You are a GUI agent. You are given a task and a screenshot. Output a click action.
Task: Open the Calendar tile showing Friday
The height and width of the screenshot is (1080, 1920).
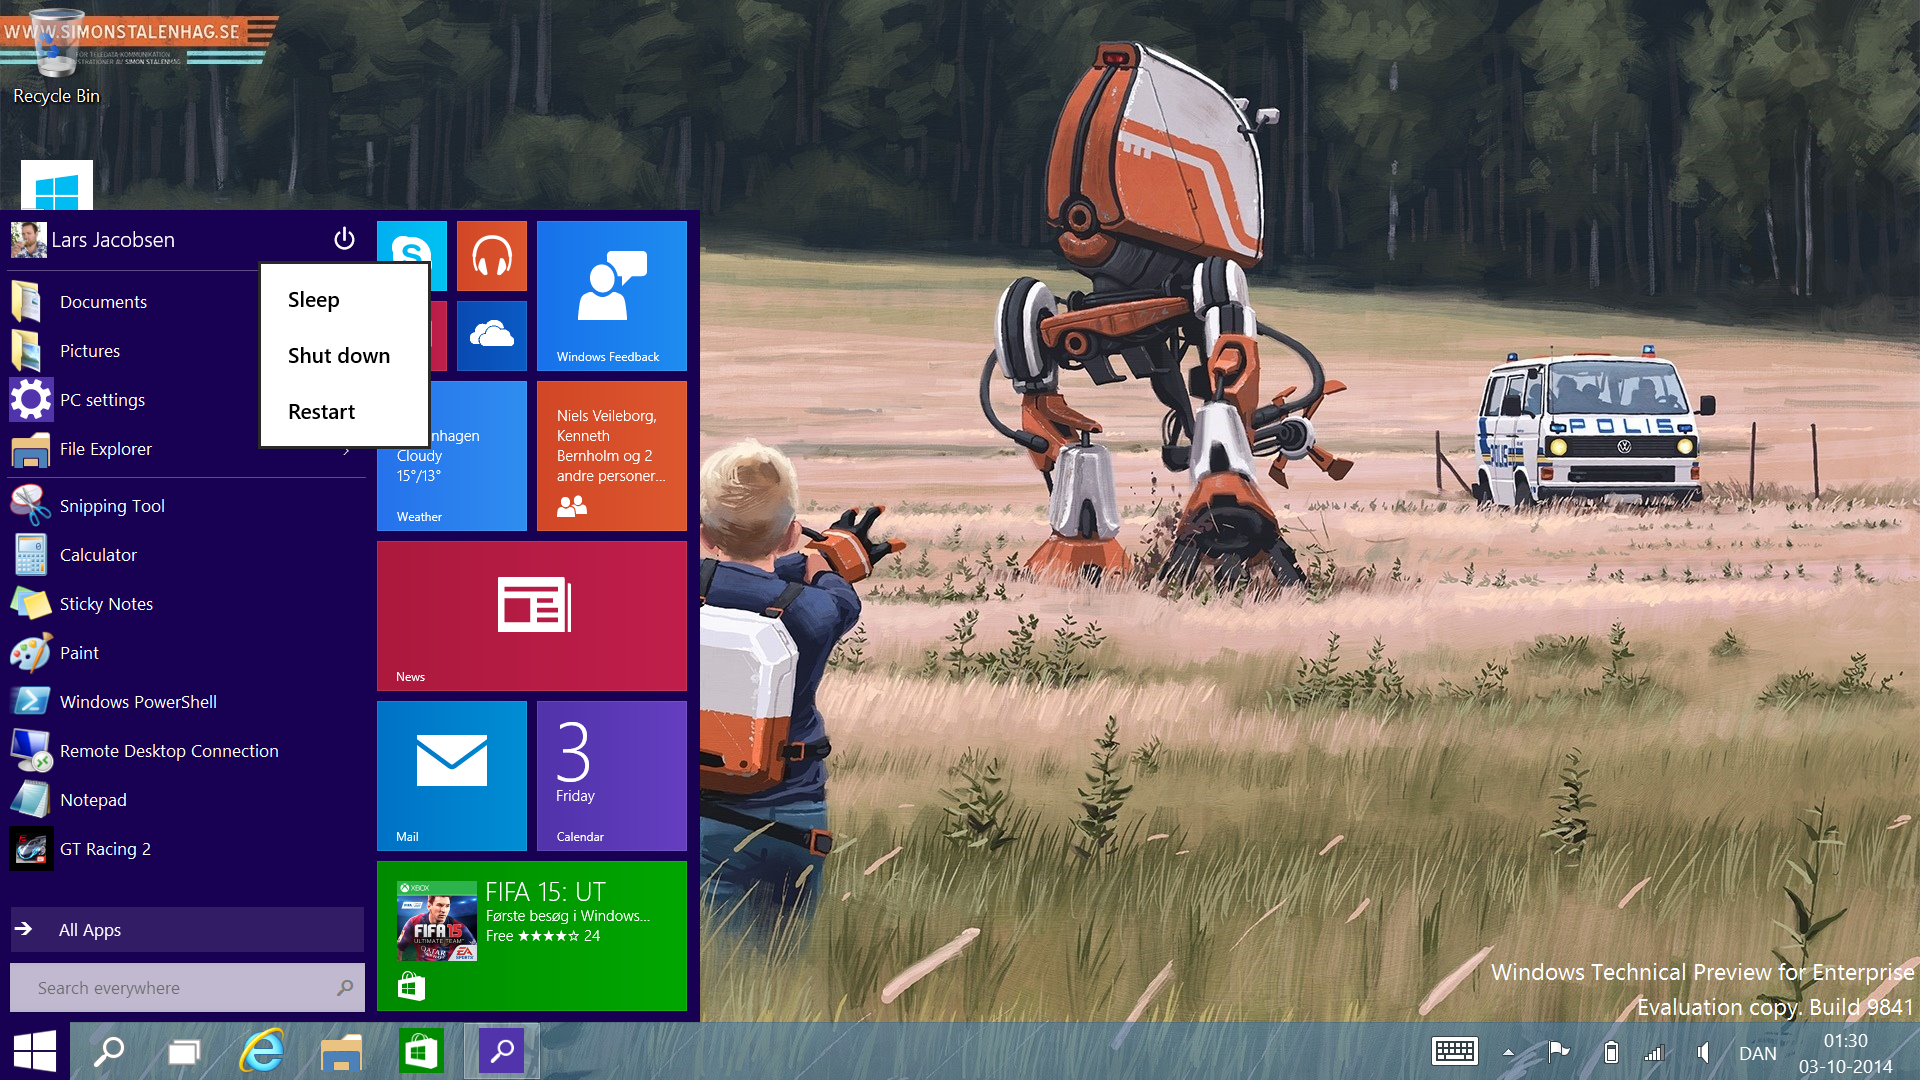click(x=611, y=776)
